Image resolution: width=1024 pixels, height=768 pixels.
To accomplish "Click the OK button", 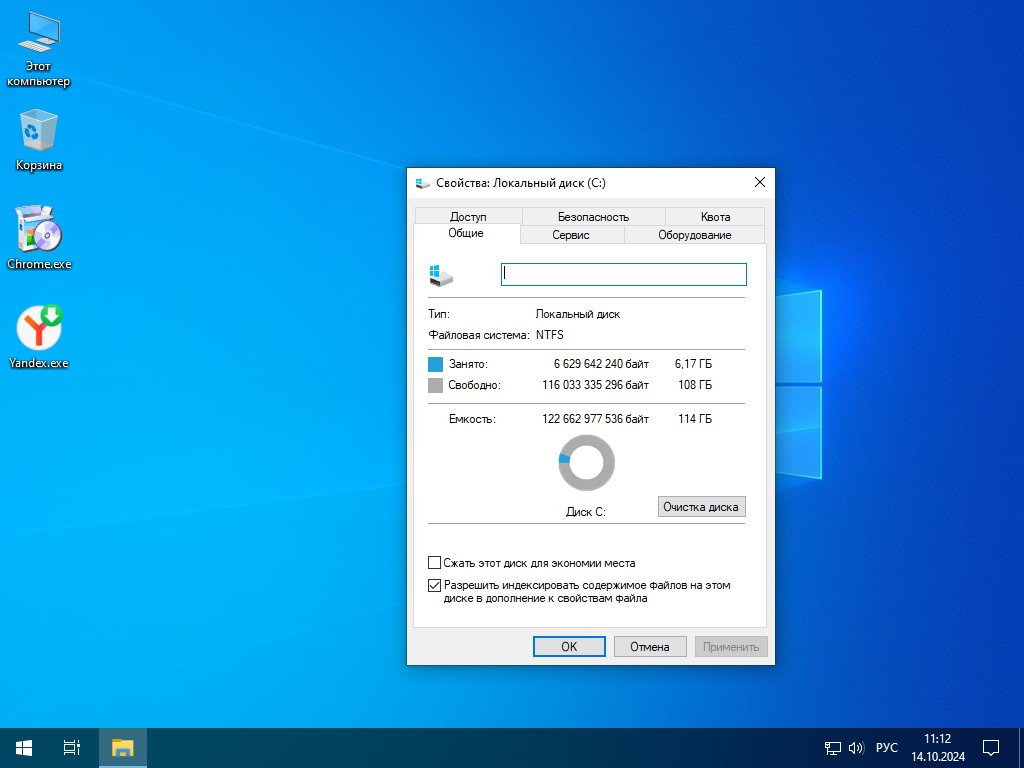I will (569, 647).
